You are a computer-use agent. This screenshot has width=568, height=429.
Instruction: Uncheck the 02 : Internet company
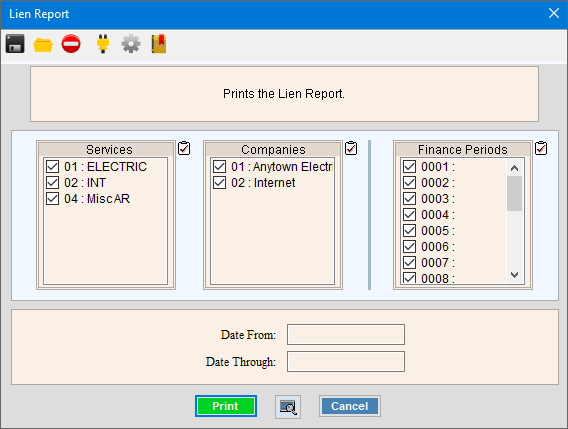[x=220, y=183]
